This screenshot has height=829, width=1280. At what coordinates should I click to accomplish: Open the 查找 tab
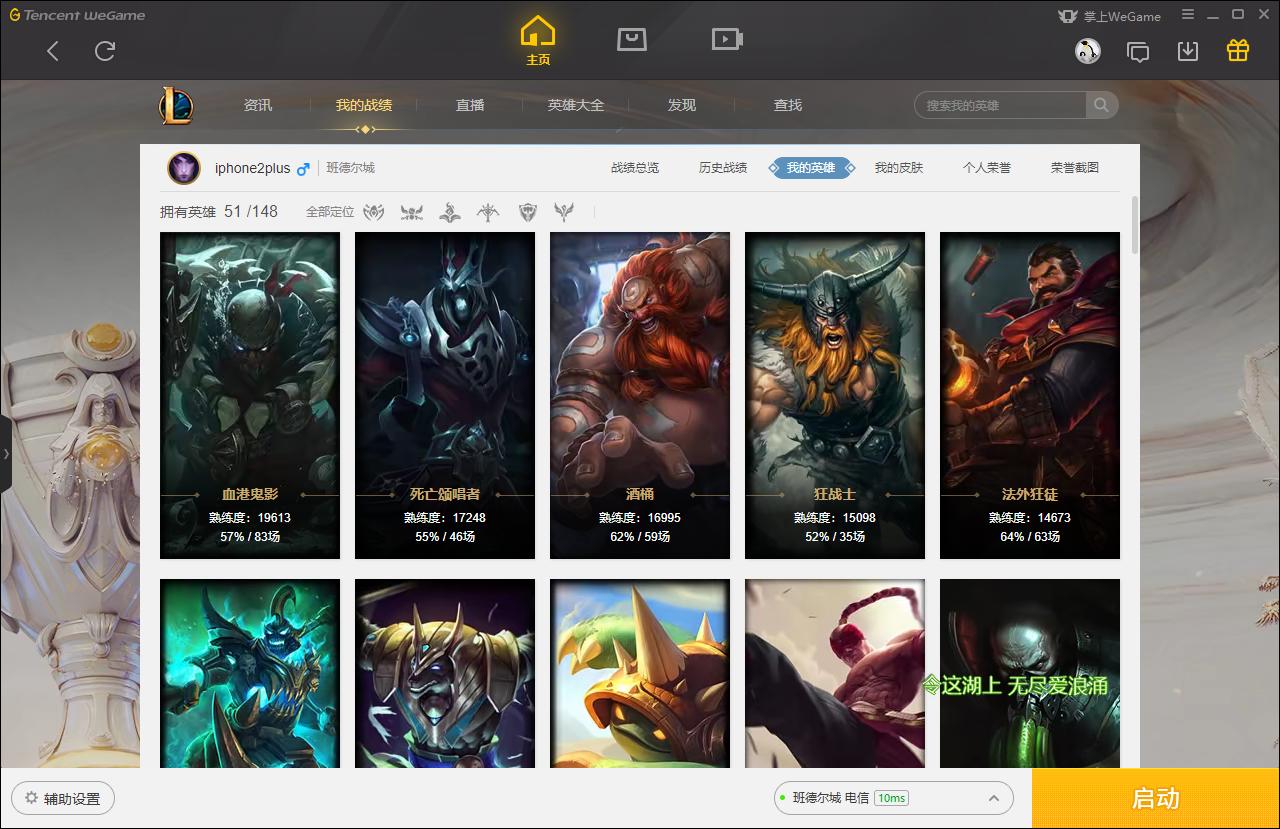point(788,105)
